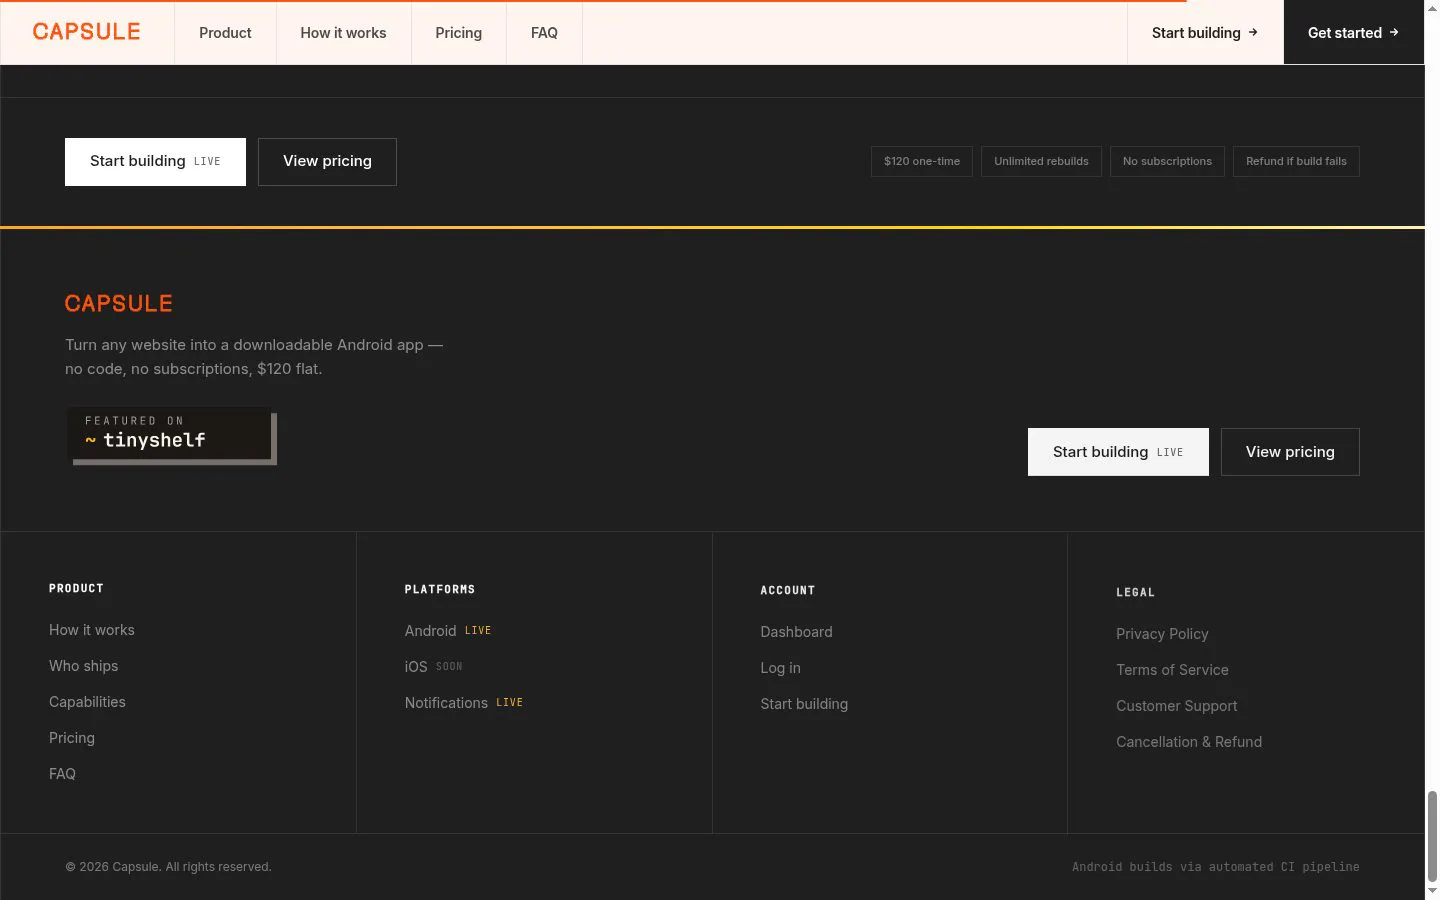The image size is (1440, 900).
Task: Select the Android platform link
Action: [x=448, y=631]
